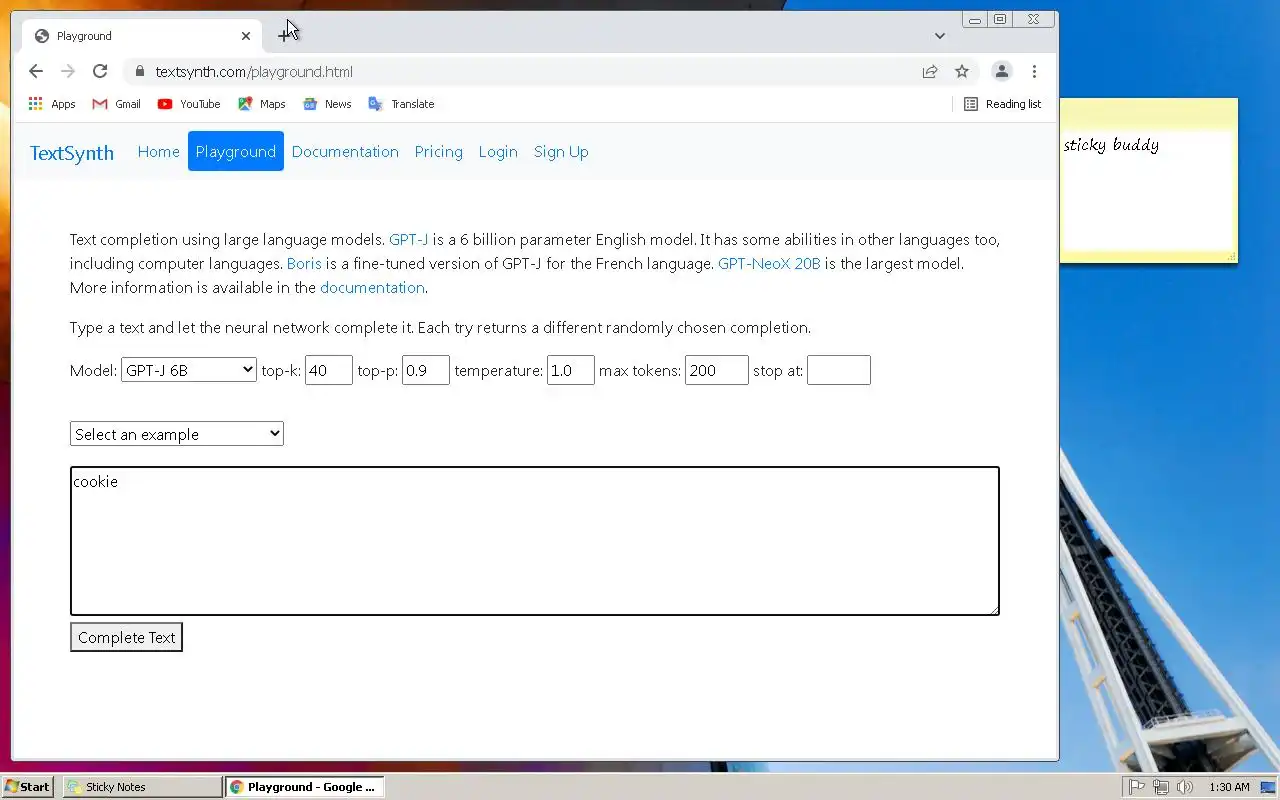Switch to Sticky Notes in the taskbar
Image resolution: width=1280 pixels, height=800 pixels.
[142, 787]
